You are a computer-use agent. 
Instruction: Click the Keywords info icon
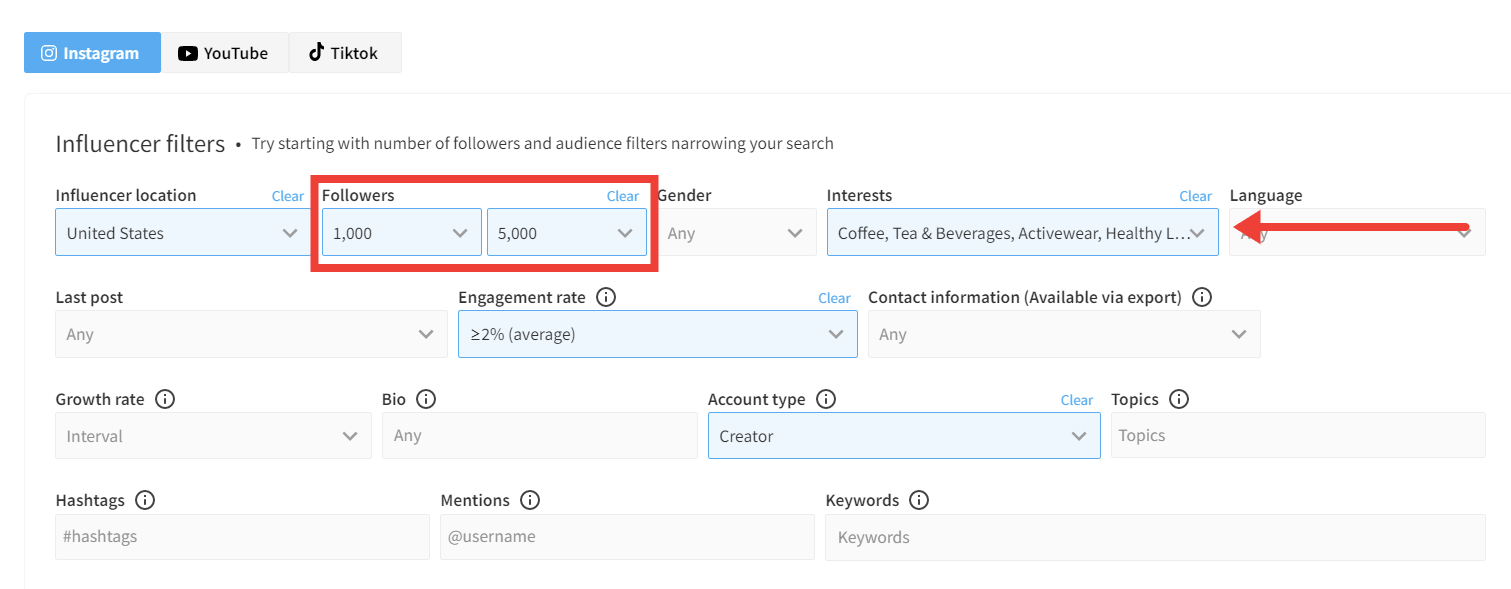pos(919,500)
